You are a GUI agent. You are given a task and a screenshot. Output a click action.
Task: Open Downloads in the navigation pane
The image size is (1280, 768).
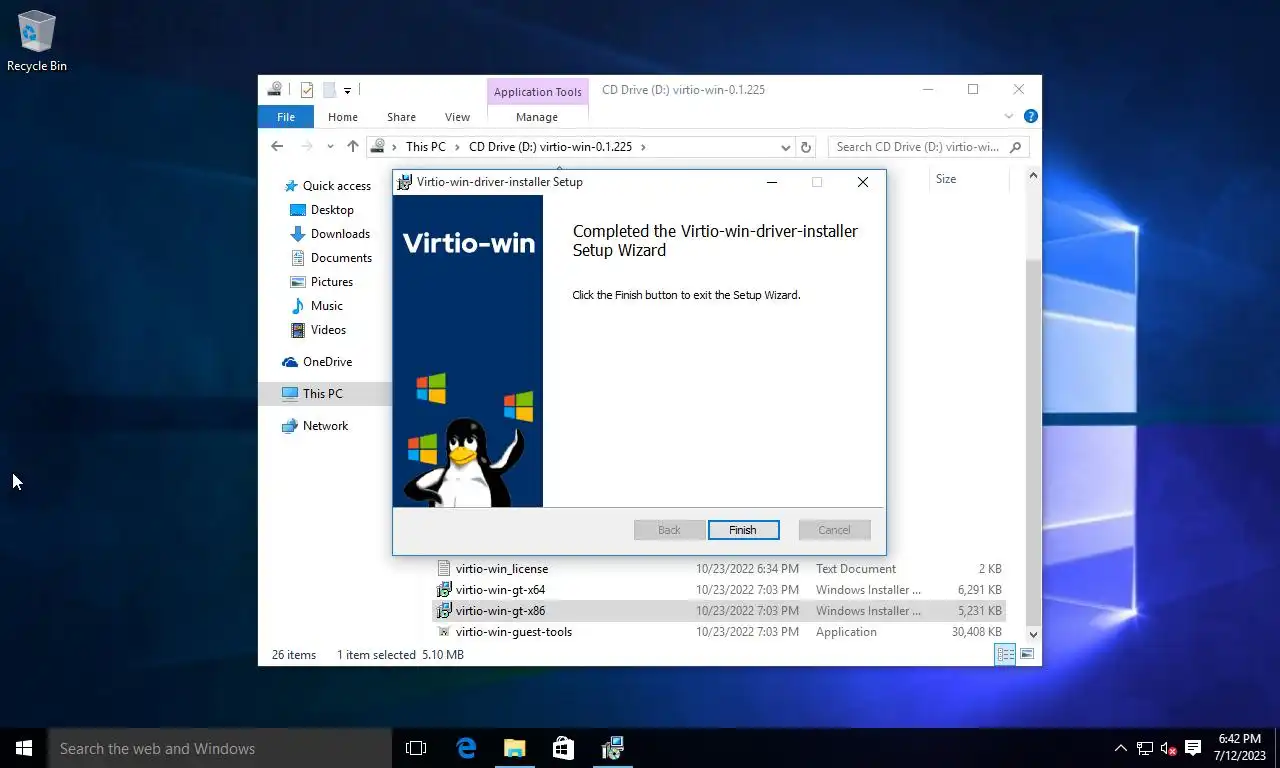(x=340, y=234)
